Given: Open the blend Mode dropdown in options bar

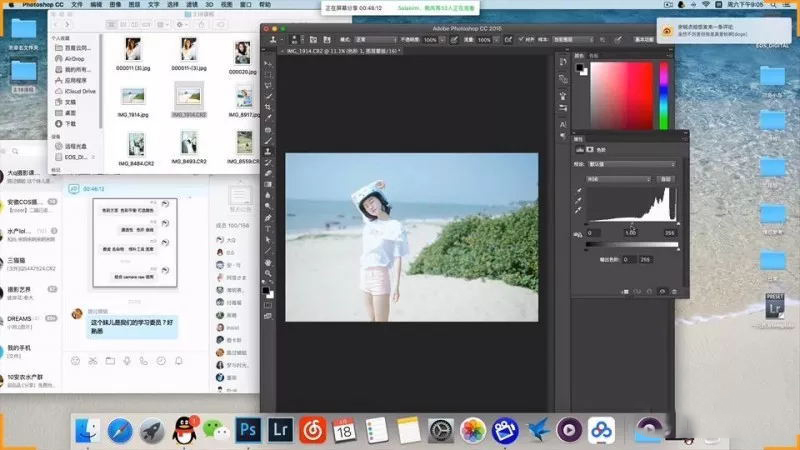Looking at the screenshot, I should coord(376,40).
